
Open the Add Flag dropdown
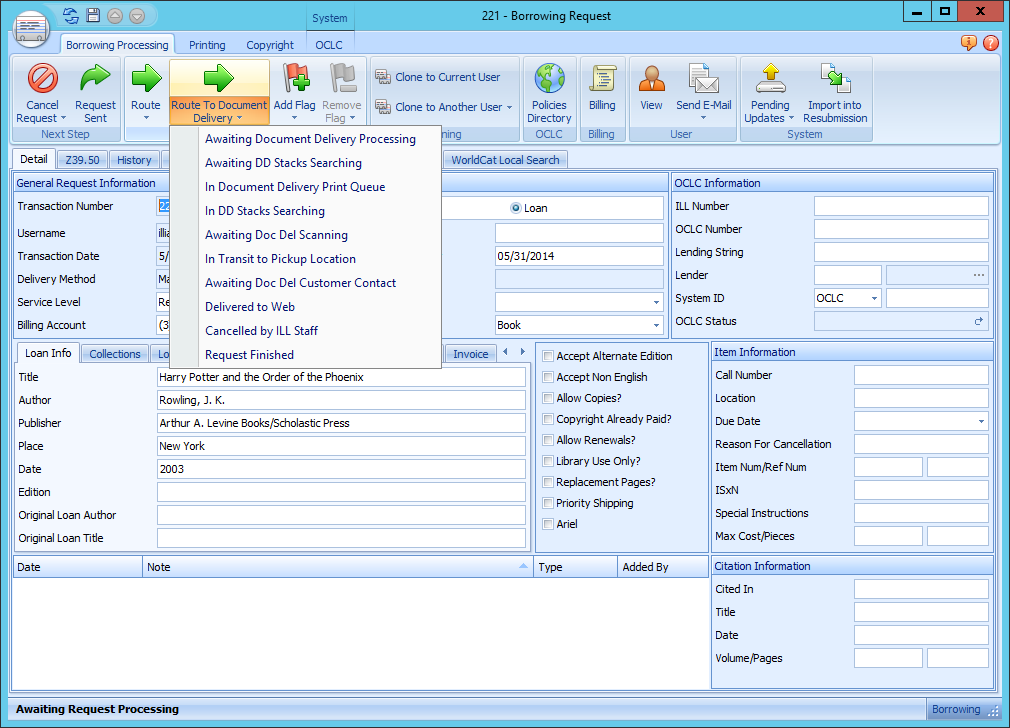pyautogui.click(x=294, y=88)
